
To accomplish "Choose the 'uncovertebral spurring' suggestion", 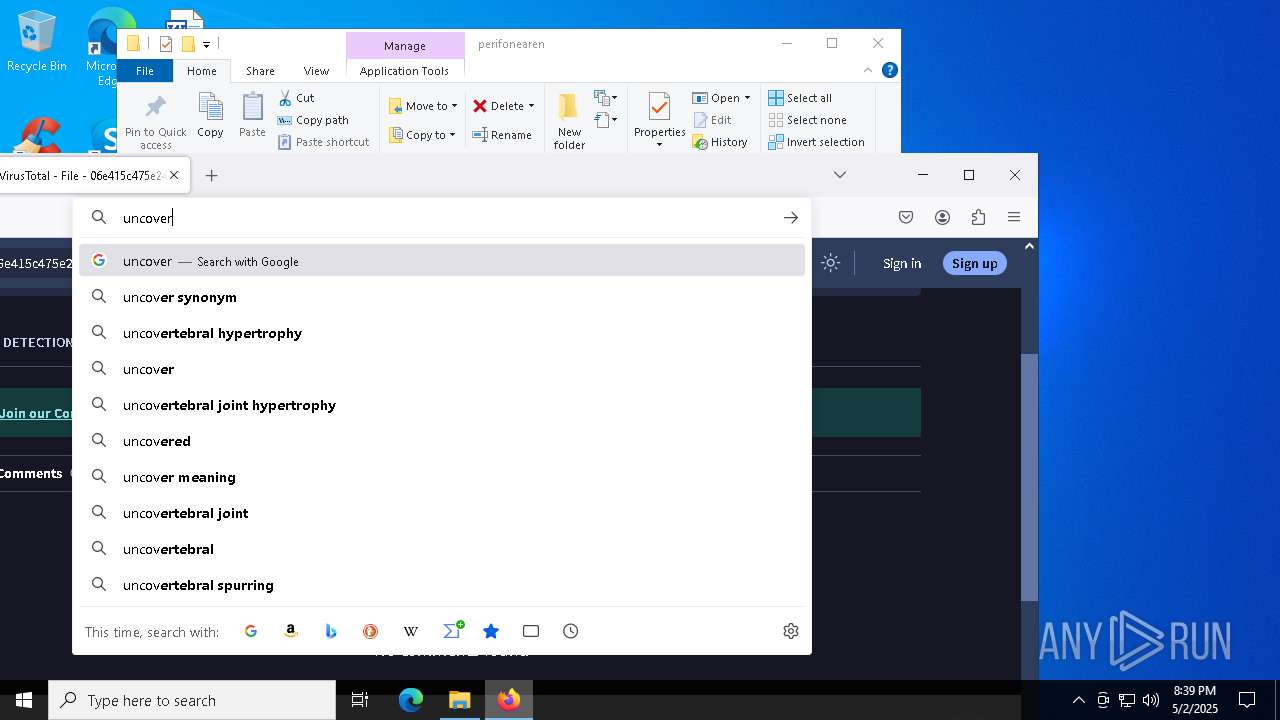I will click(x=442, y=585).
